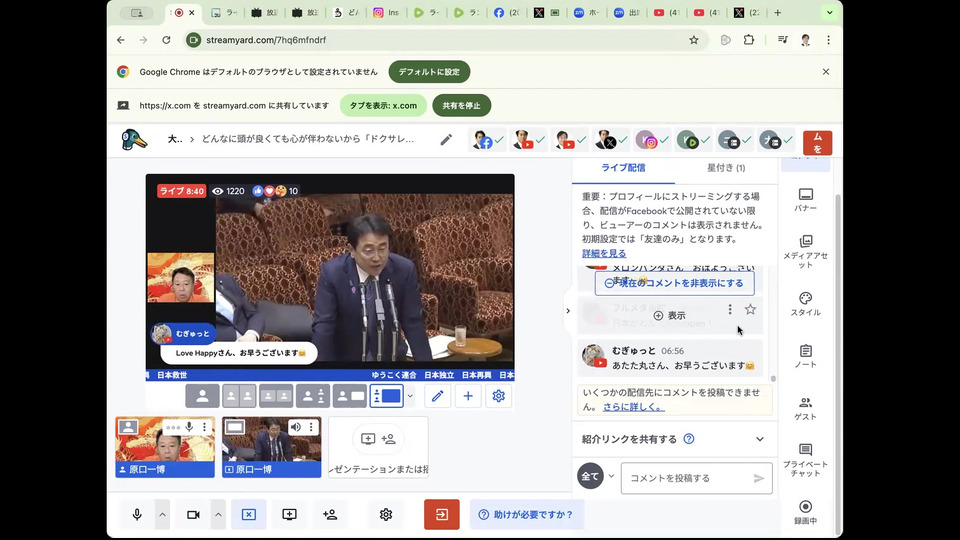The image size is (960, 540).
Task: Open the プライベートチャット sidebar panel
Action: [x=806, y=460]
